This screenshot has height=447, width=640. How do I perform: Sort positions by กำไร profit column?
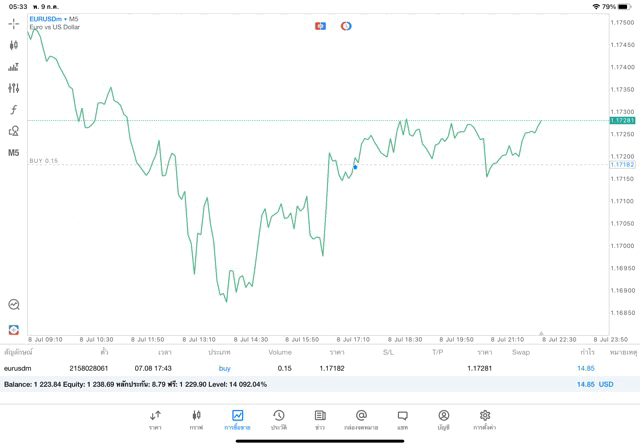pos(586,353)
